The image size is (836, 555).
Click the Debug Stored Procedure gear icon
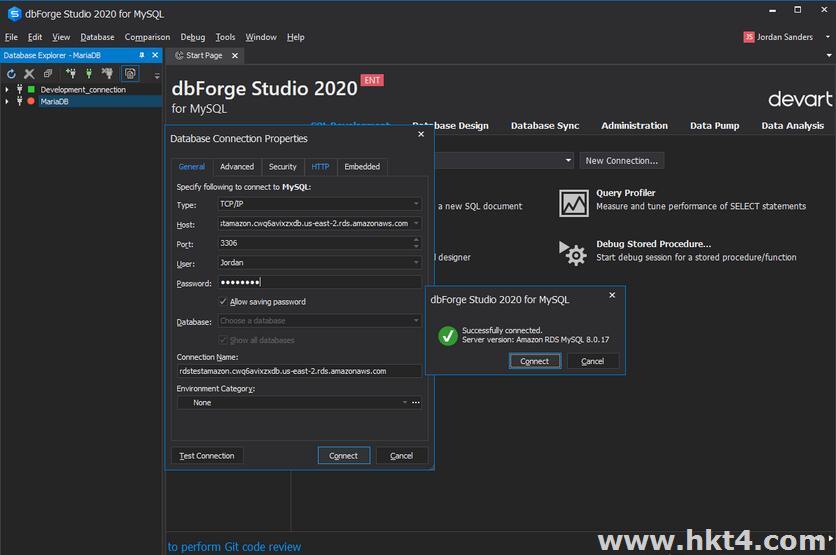(573, 253)
